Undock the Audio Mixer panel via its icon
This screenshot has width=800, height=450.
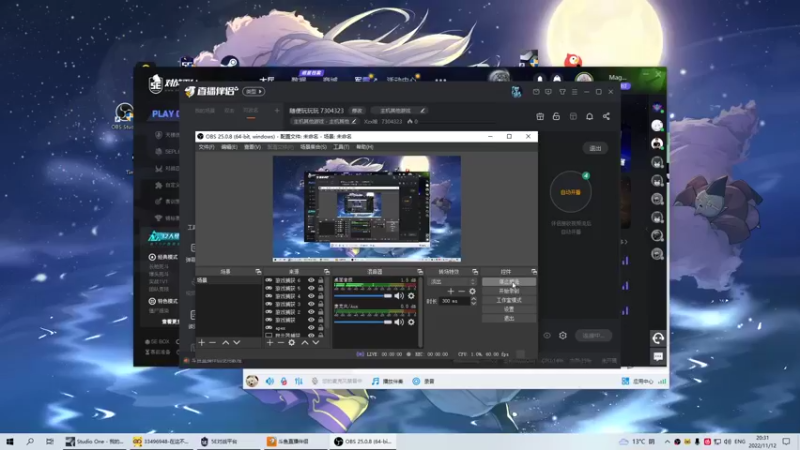pyautogui.click(x=420, y=272)
